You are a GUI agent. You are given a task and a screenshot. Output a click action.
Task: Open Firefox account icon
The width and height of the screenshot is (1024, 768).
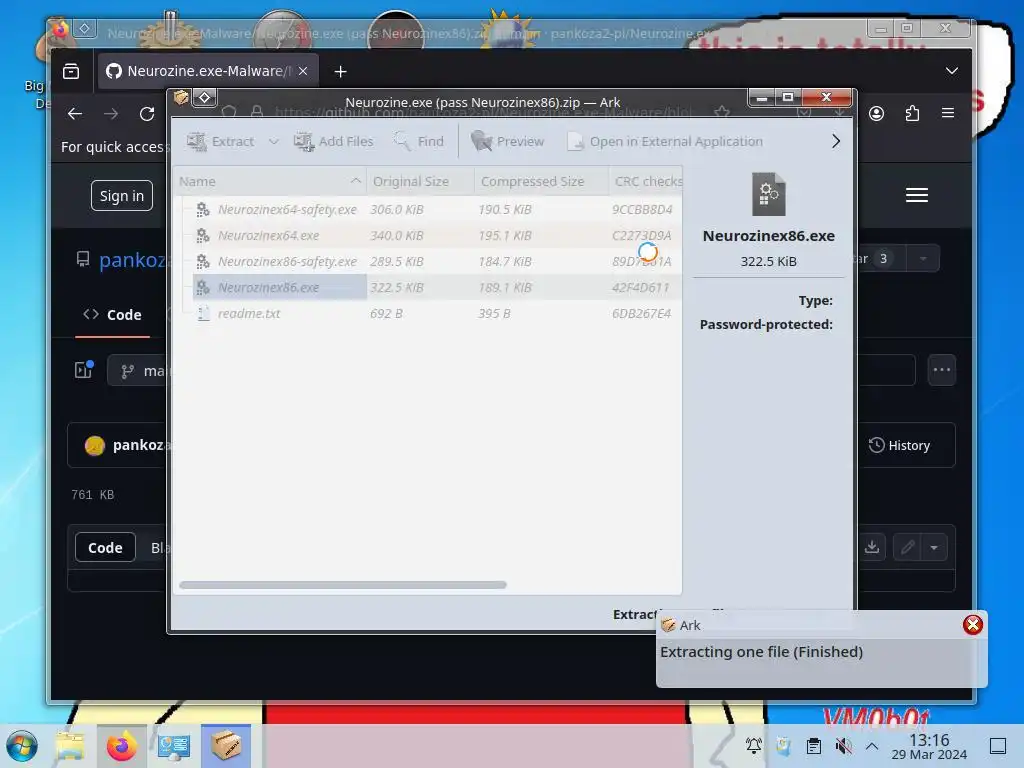click(876, 114)
